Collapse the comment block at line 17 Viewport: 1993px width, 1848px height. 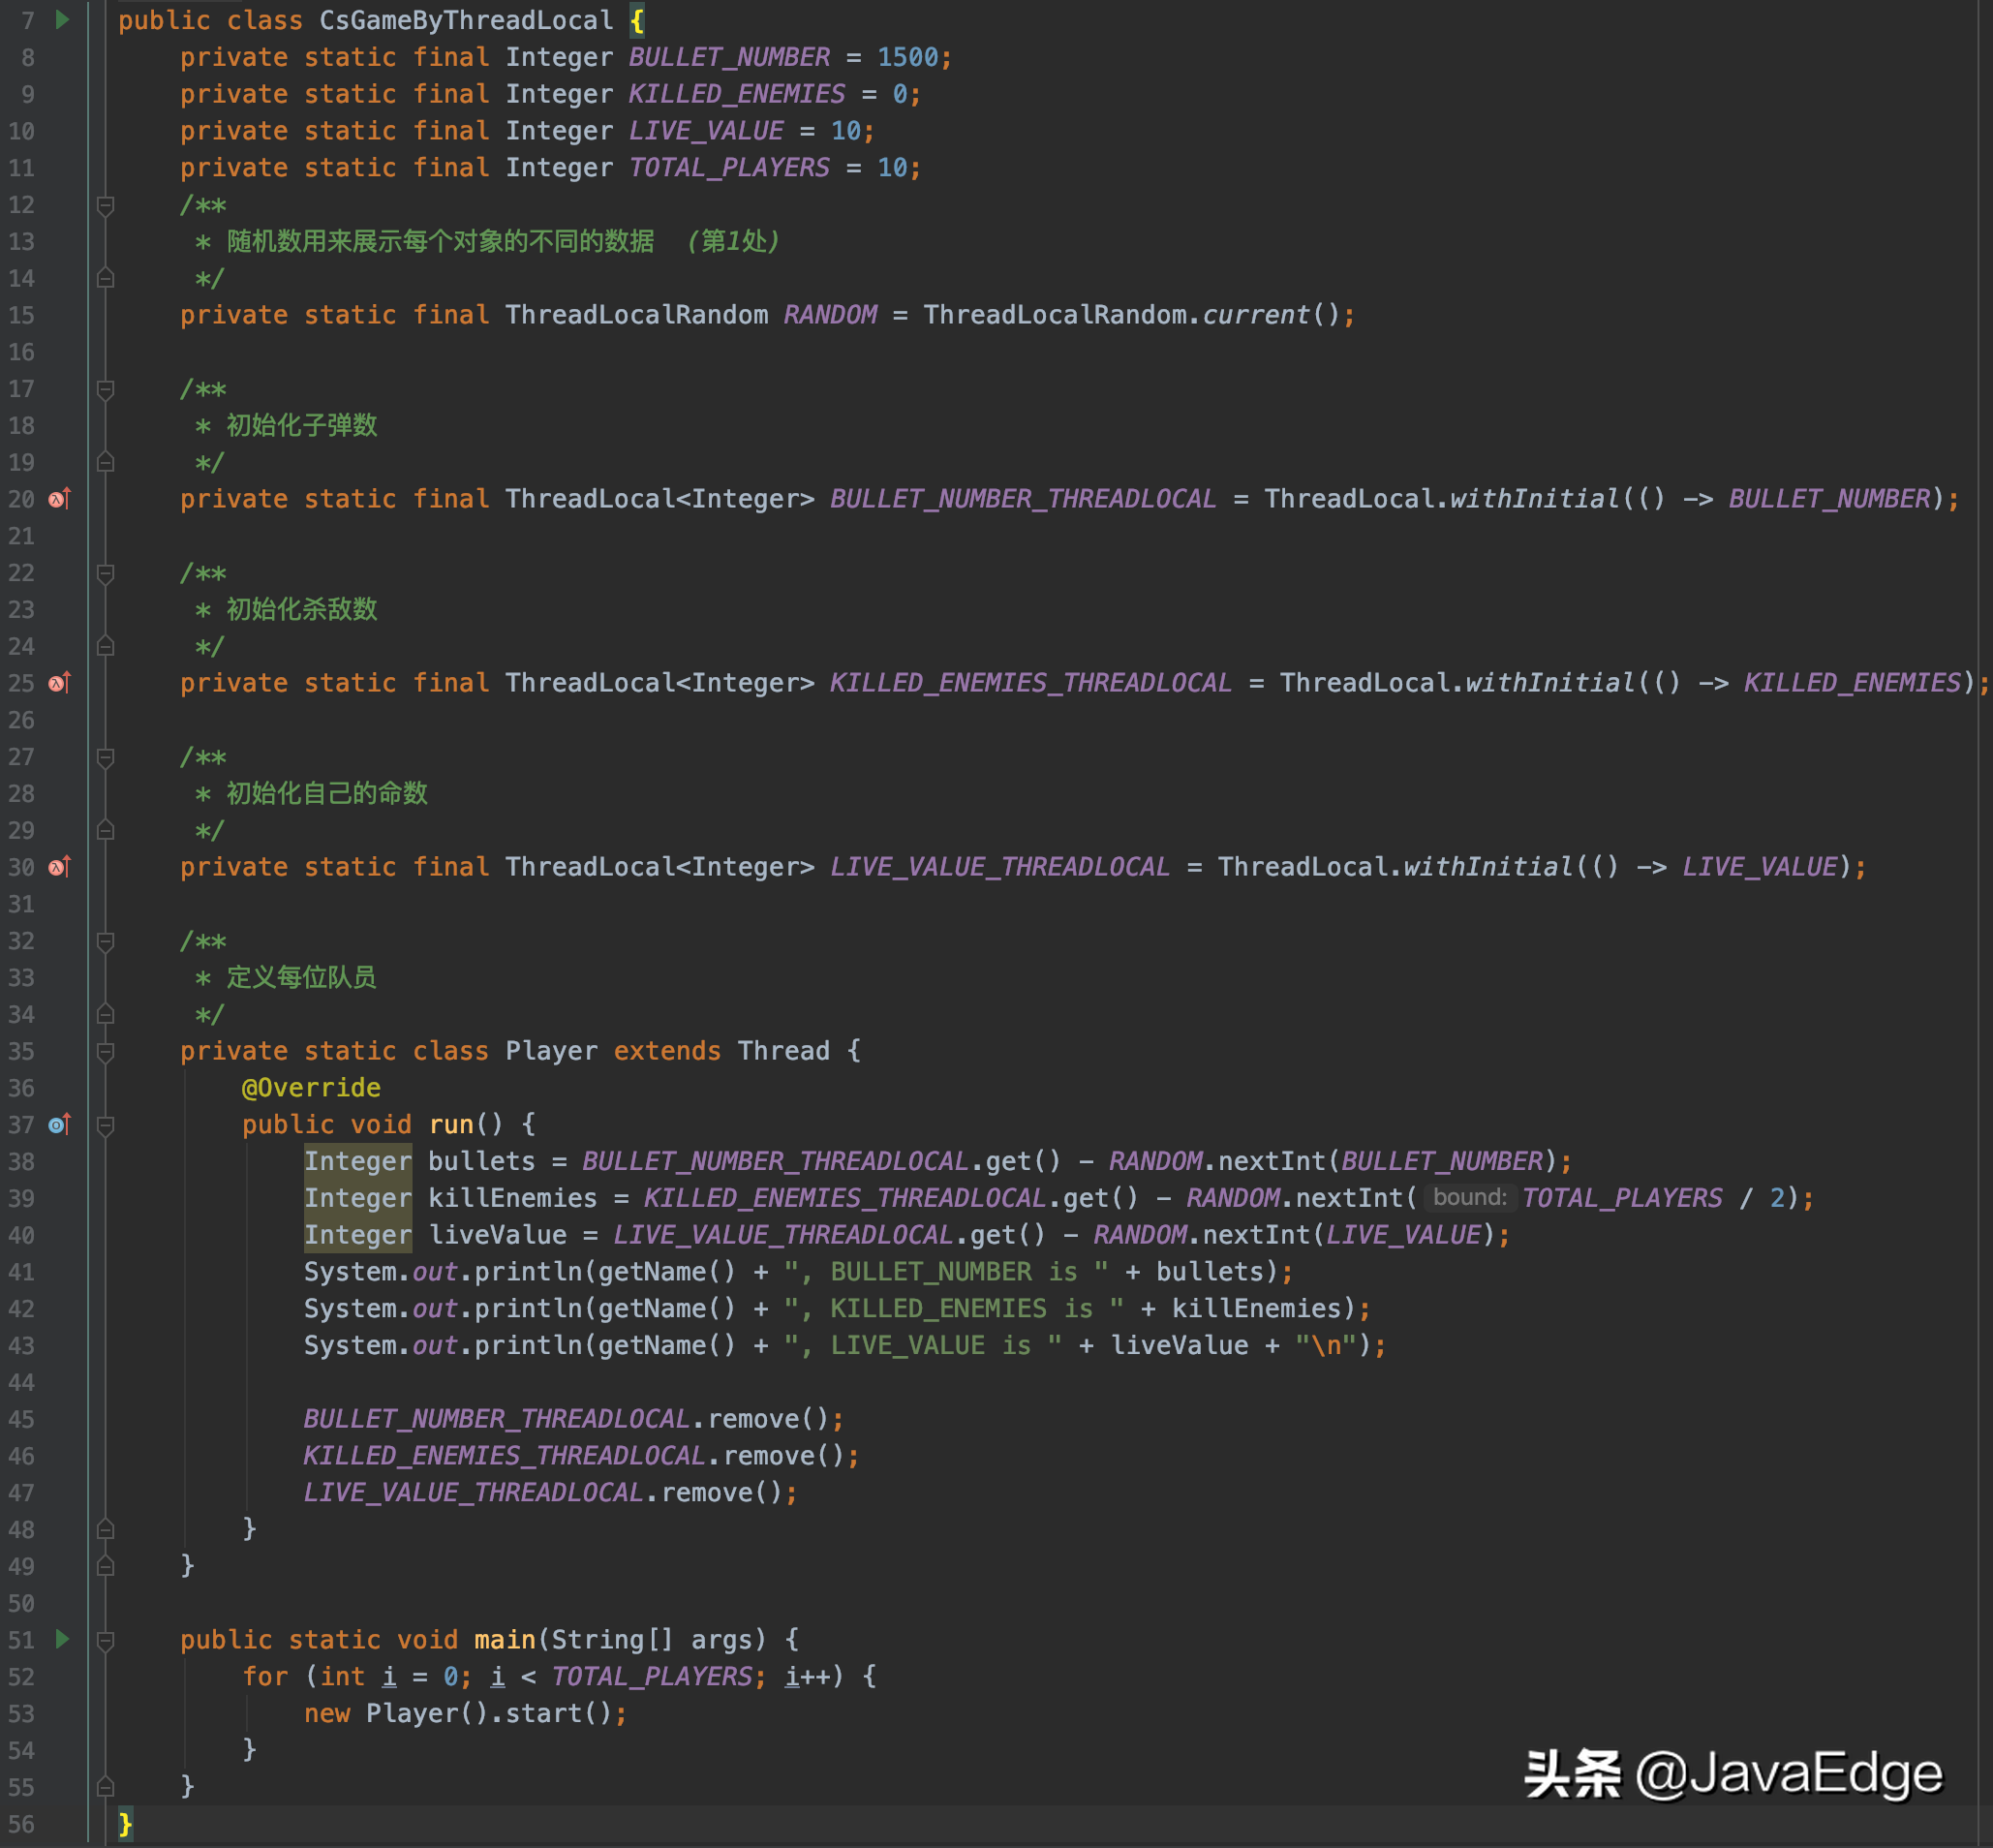pyautogui.click(x=105, y=389)
